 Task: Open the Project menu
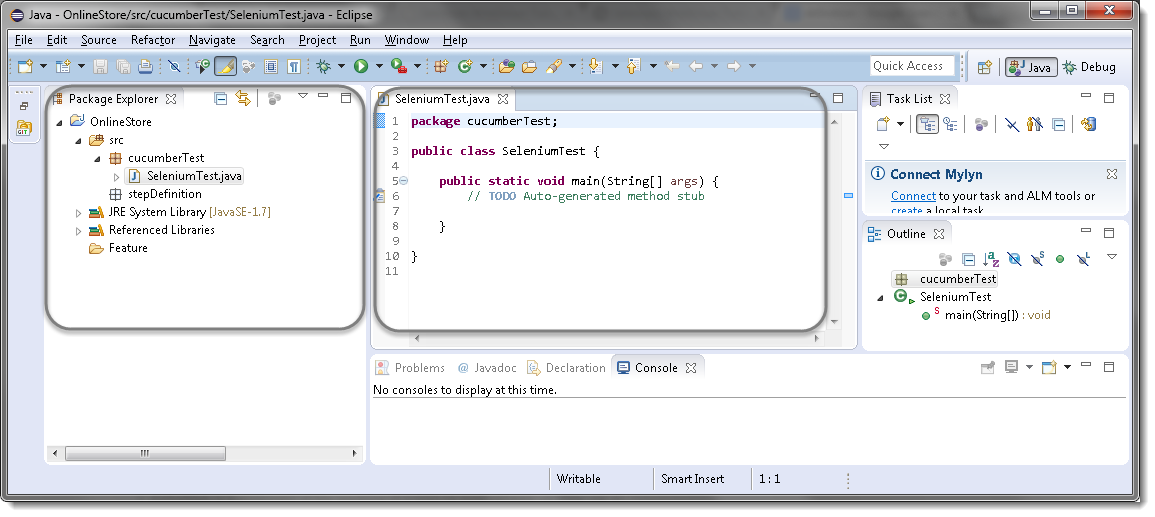point(317,40)
